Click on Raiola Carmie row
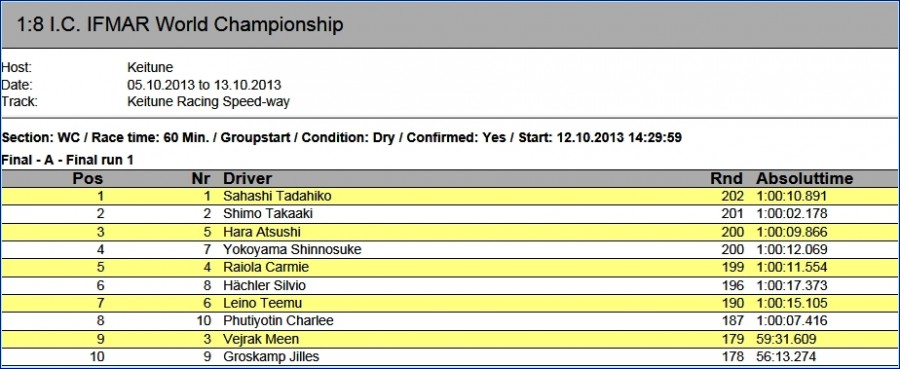 pos(450,267)
